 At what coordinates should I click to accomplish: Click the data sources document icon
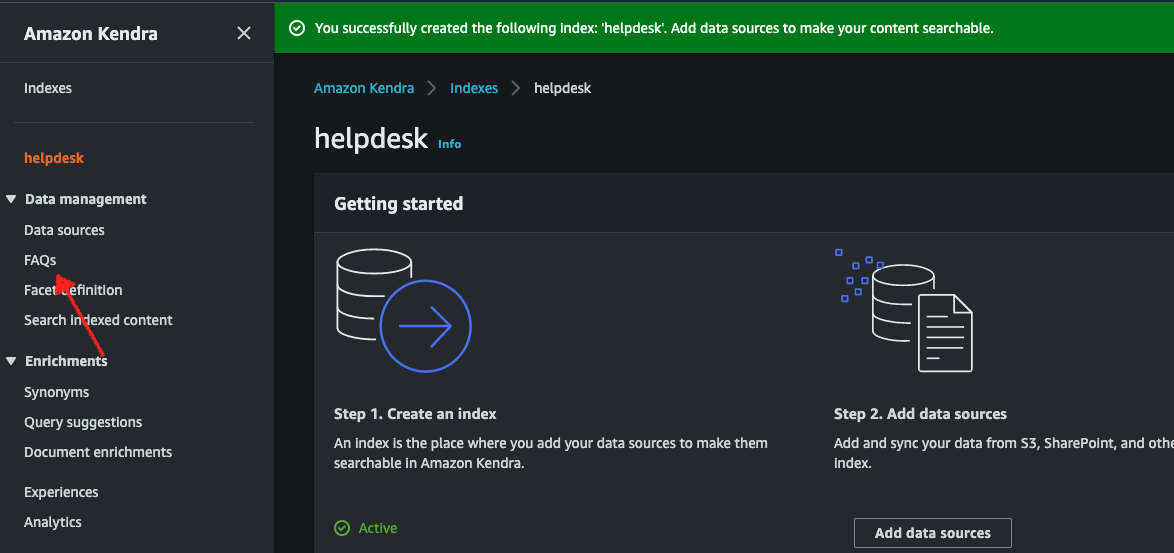pyautogui.click(x=905, y=310)
